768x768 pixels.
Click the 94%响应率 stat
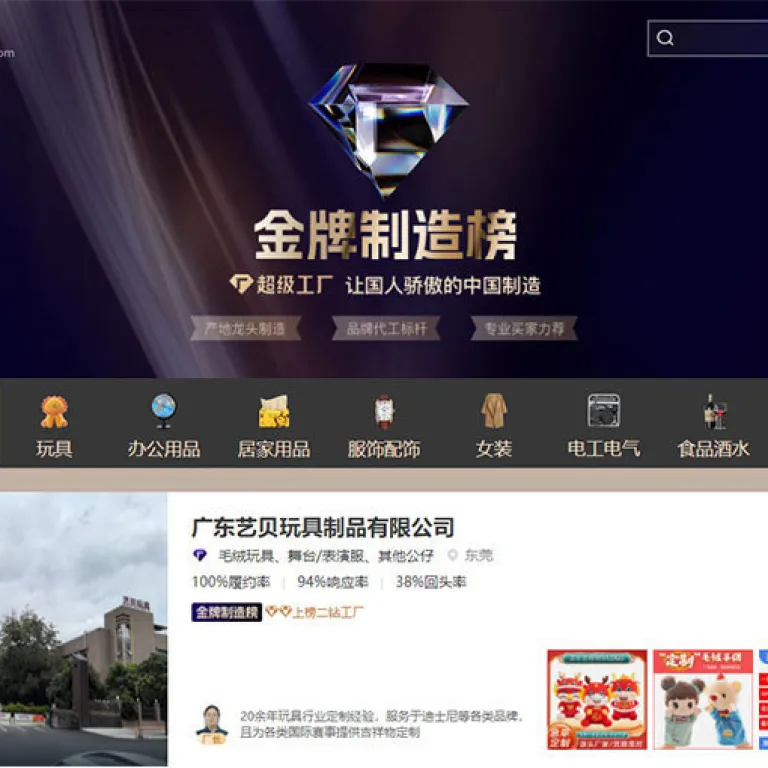point(333,581)
